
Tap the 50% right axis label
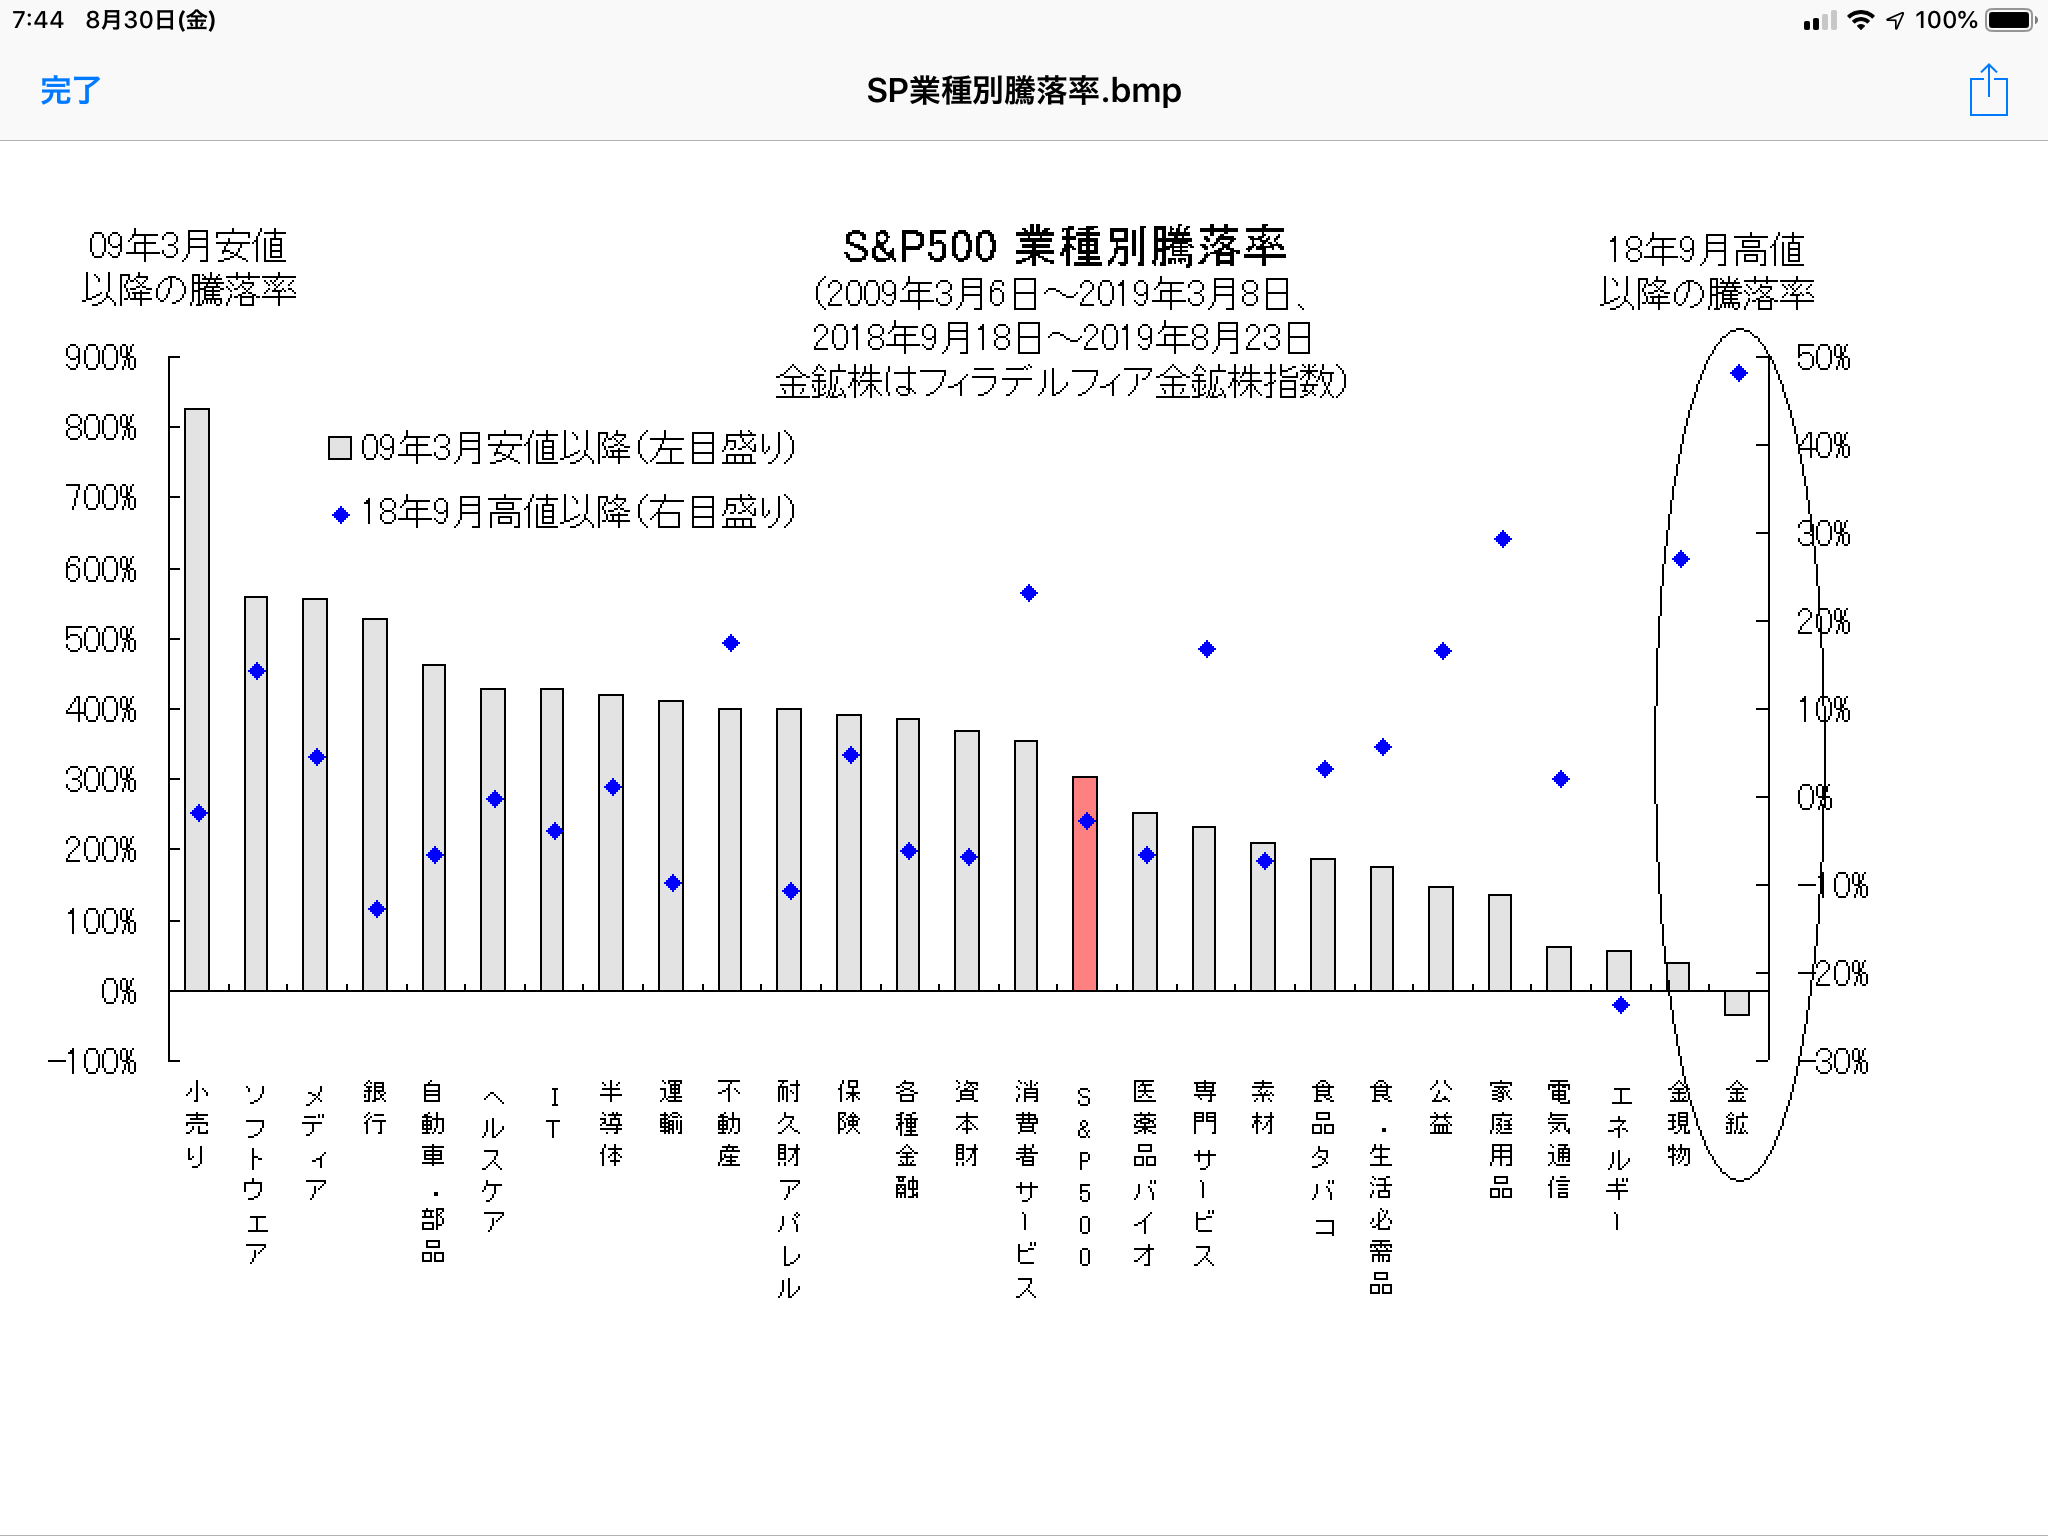pos(1823,358)
